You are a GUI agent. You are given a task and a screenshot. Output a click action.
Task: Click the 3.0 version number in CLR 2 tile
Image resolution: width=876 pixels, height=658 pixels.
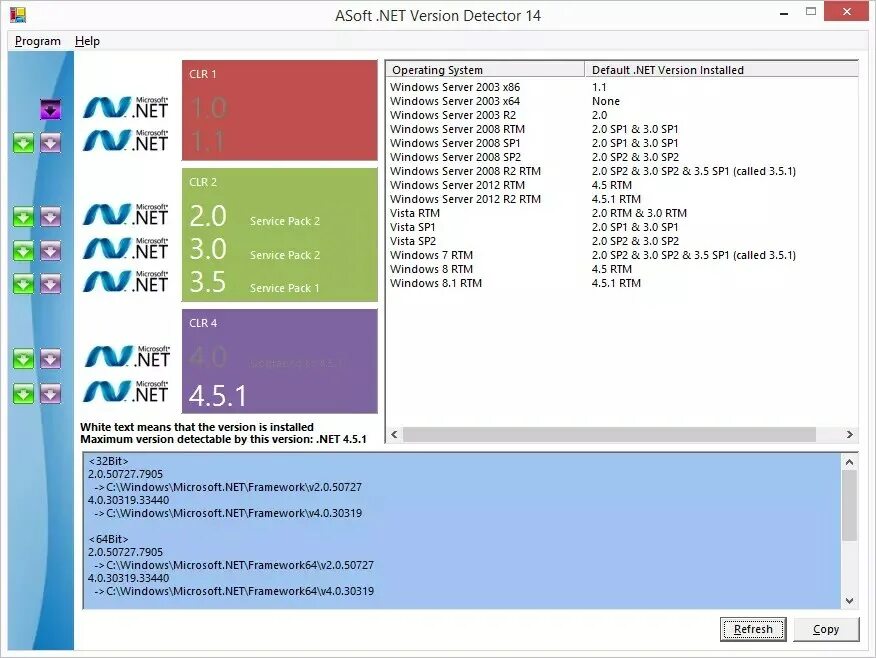208,249
